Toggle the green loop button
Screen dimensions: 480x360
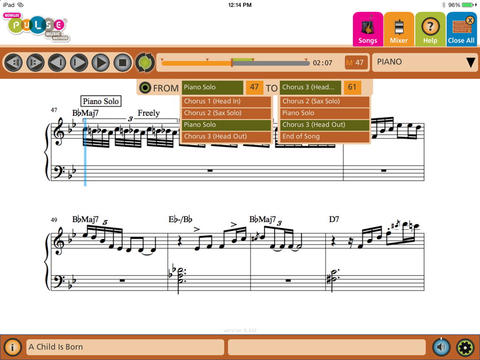point(145,62)
